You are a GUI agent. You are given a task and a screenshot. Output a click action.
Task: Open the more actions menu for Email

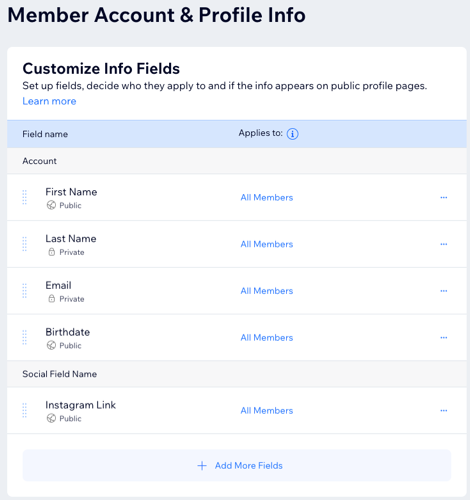click(443, 291)
